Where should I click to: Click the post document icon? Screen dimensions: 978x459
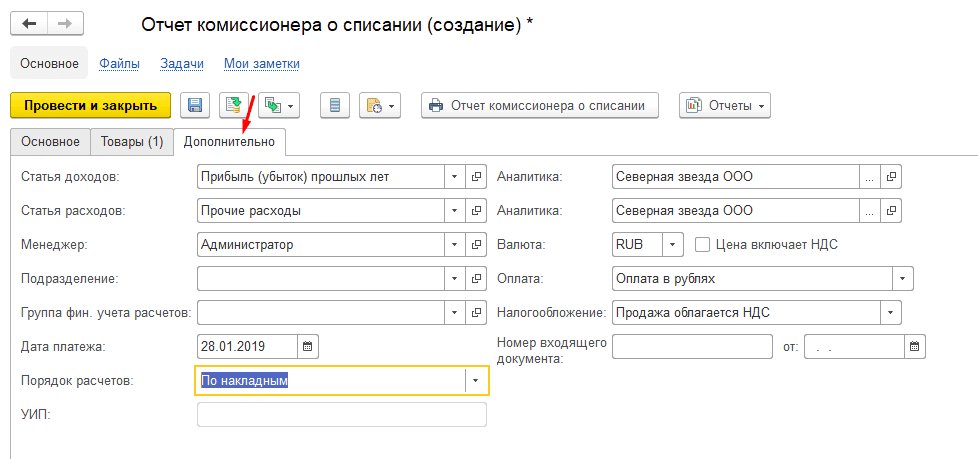233,105
